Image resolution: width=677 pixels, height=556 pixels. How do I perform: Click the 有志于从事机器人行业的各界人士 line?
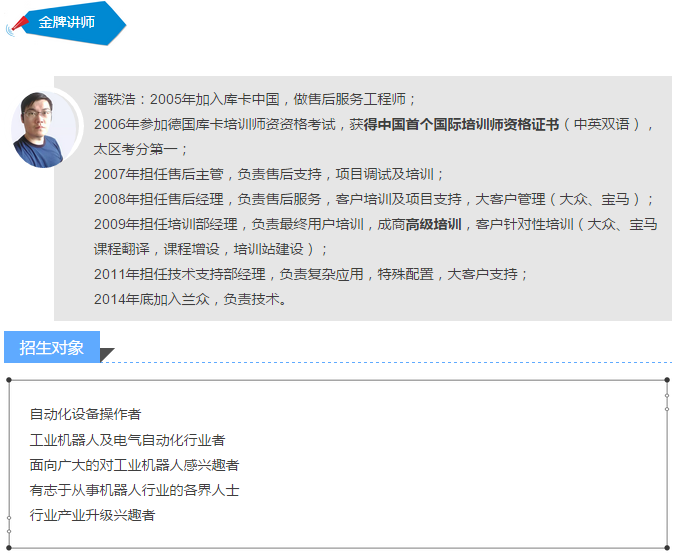(134, 490)
